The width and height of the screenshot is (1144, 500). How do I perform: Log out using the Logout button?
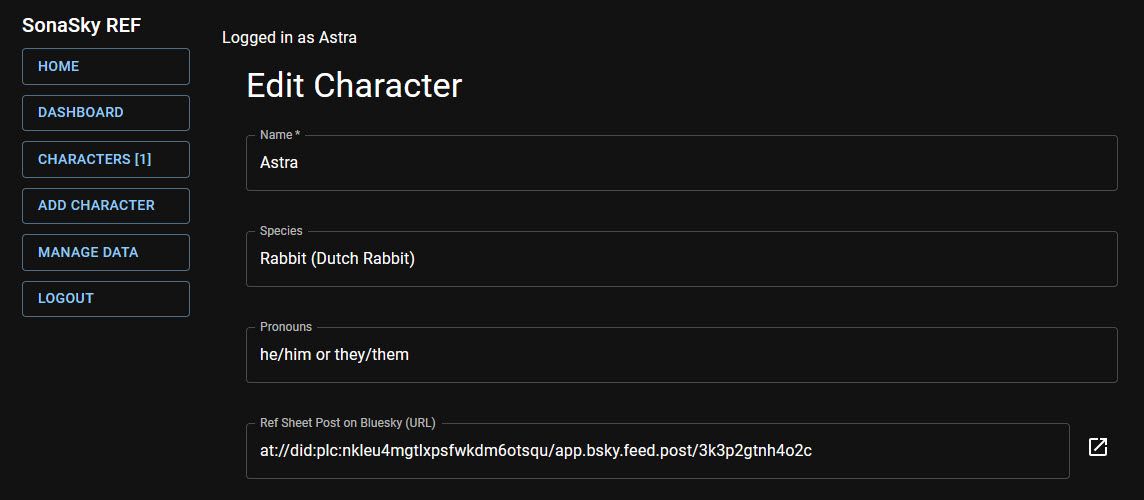(x=105, y=298)
